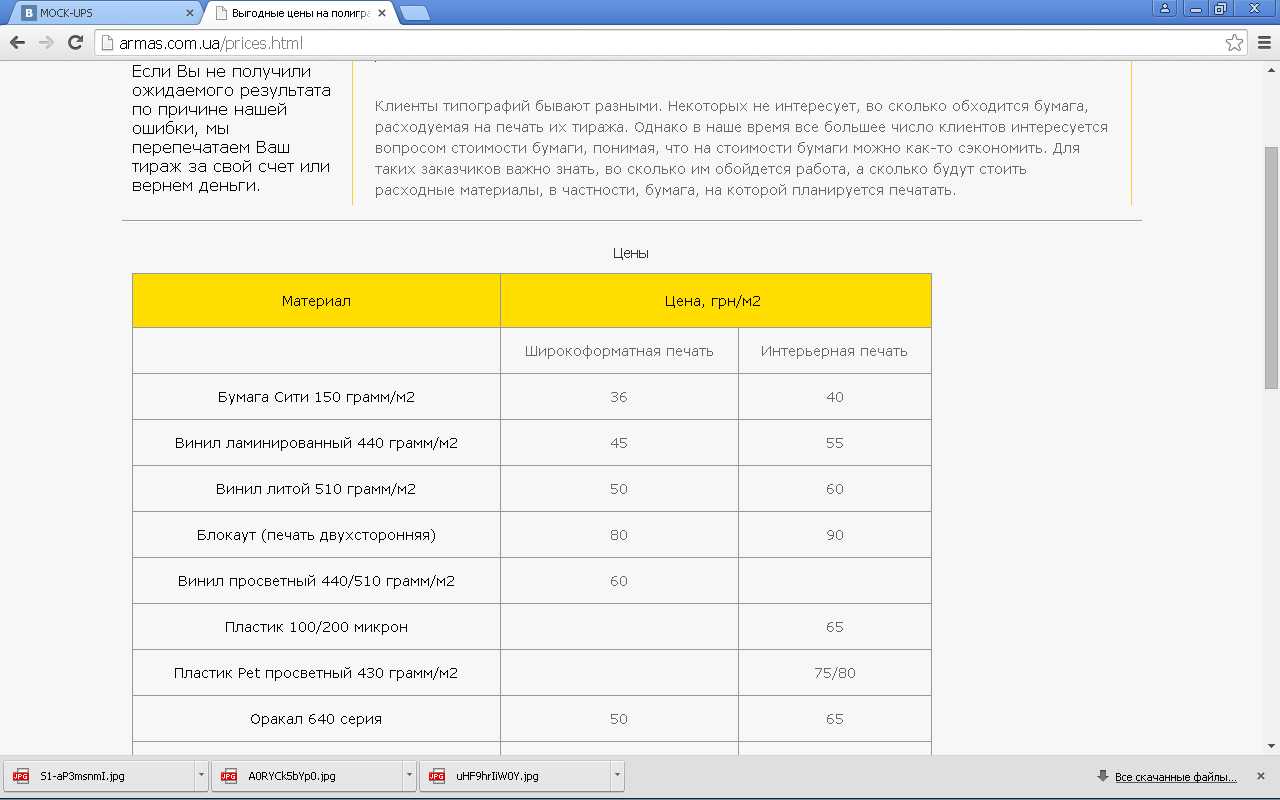Click price 36 for Бумага Сити

pyautogui.click(x=619, y=397)
